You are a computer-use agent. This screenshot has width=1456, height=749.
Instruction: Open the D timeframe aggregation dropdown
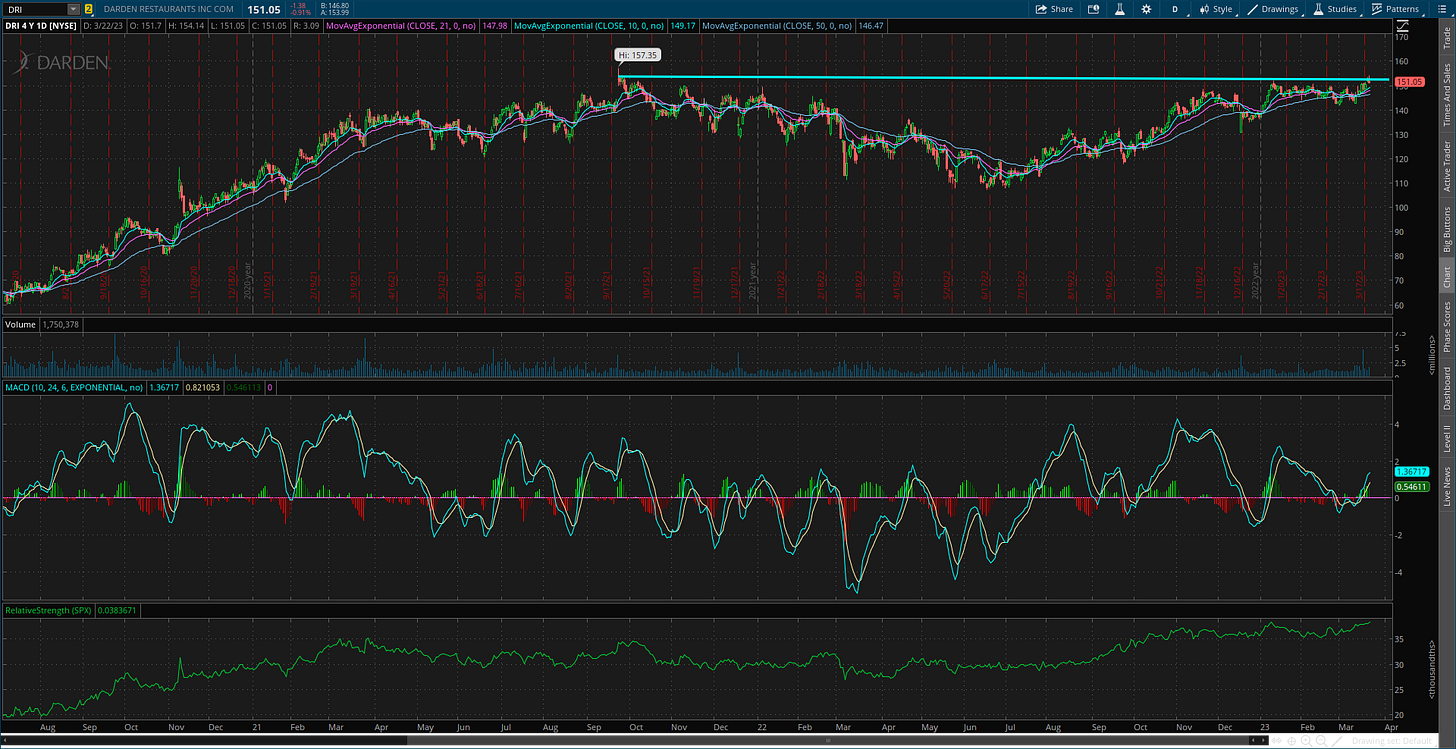(x=1174, y=9)
